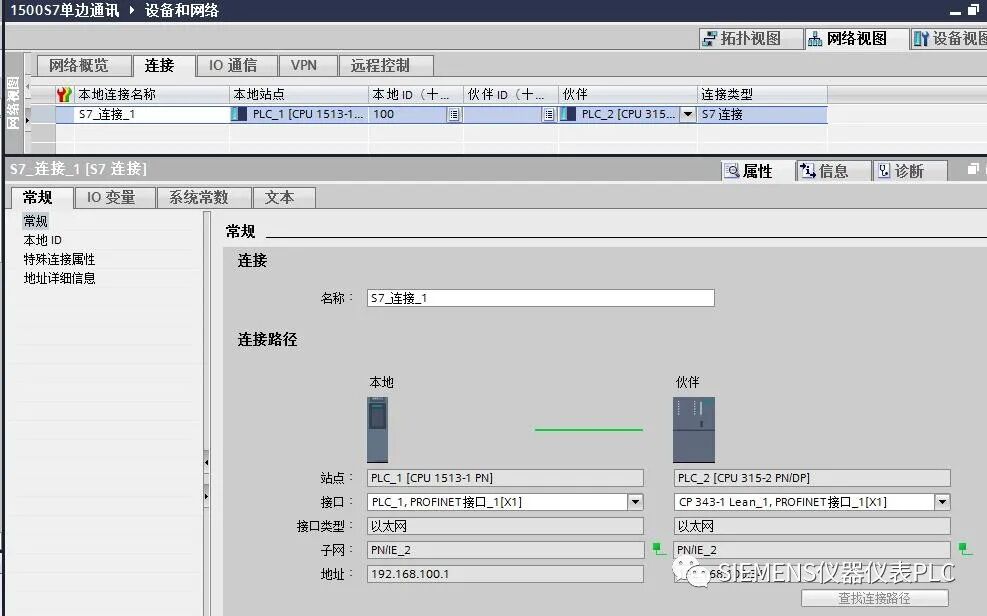This screenshot has height=616, width=987.
Task: Open the VPN tab
Action: tap(307, 65)
